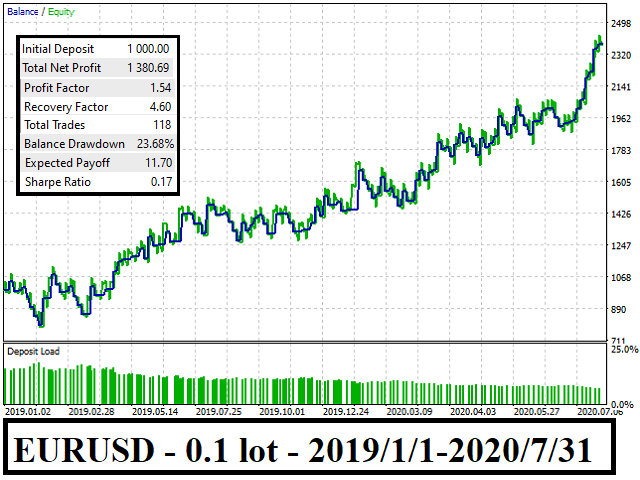
Task: Click the 2019.05.14 date label
Action: 156,411
